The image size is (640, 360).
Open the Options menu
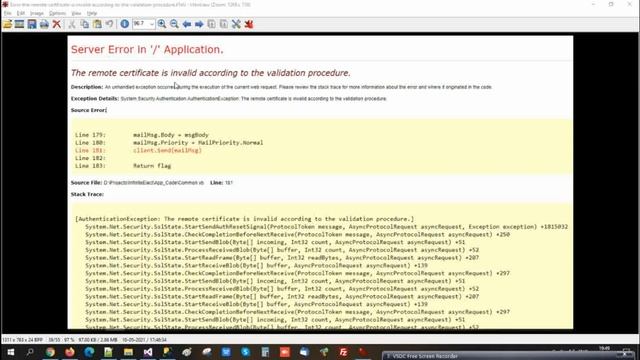pyautogui.click(x=58, y=13)
